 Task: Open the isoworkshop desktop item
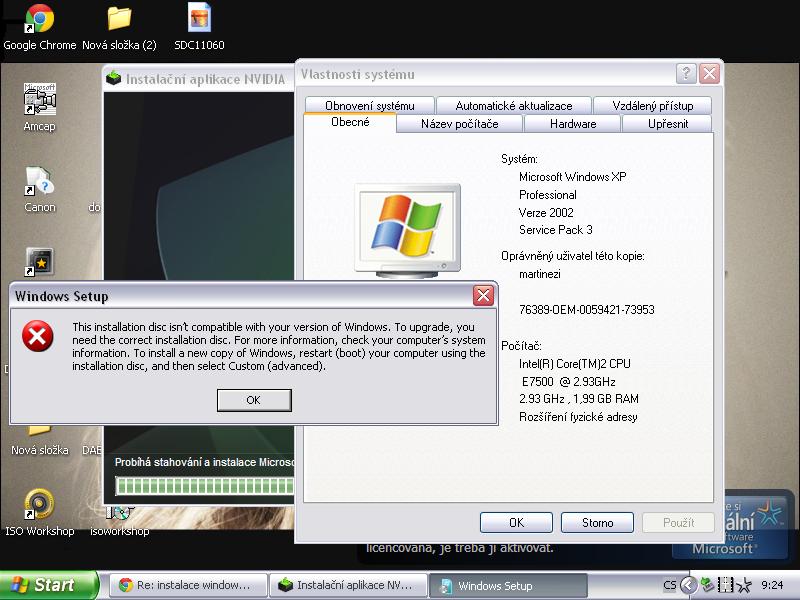119,520
